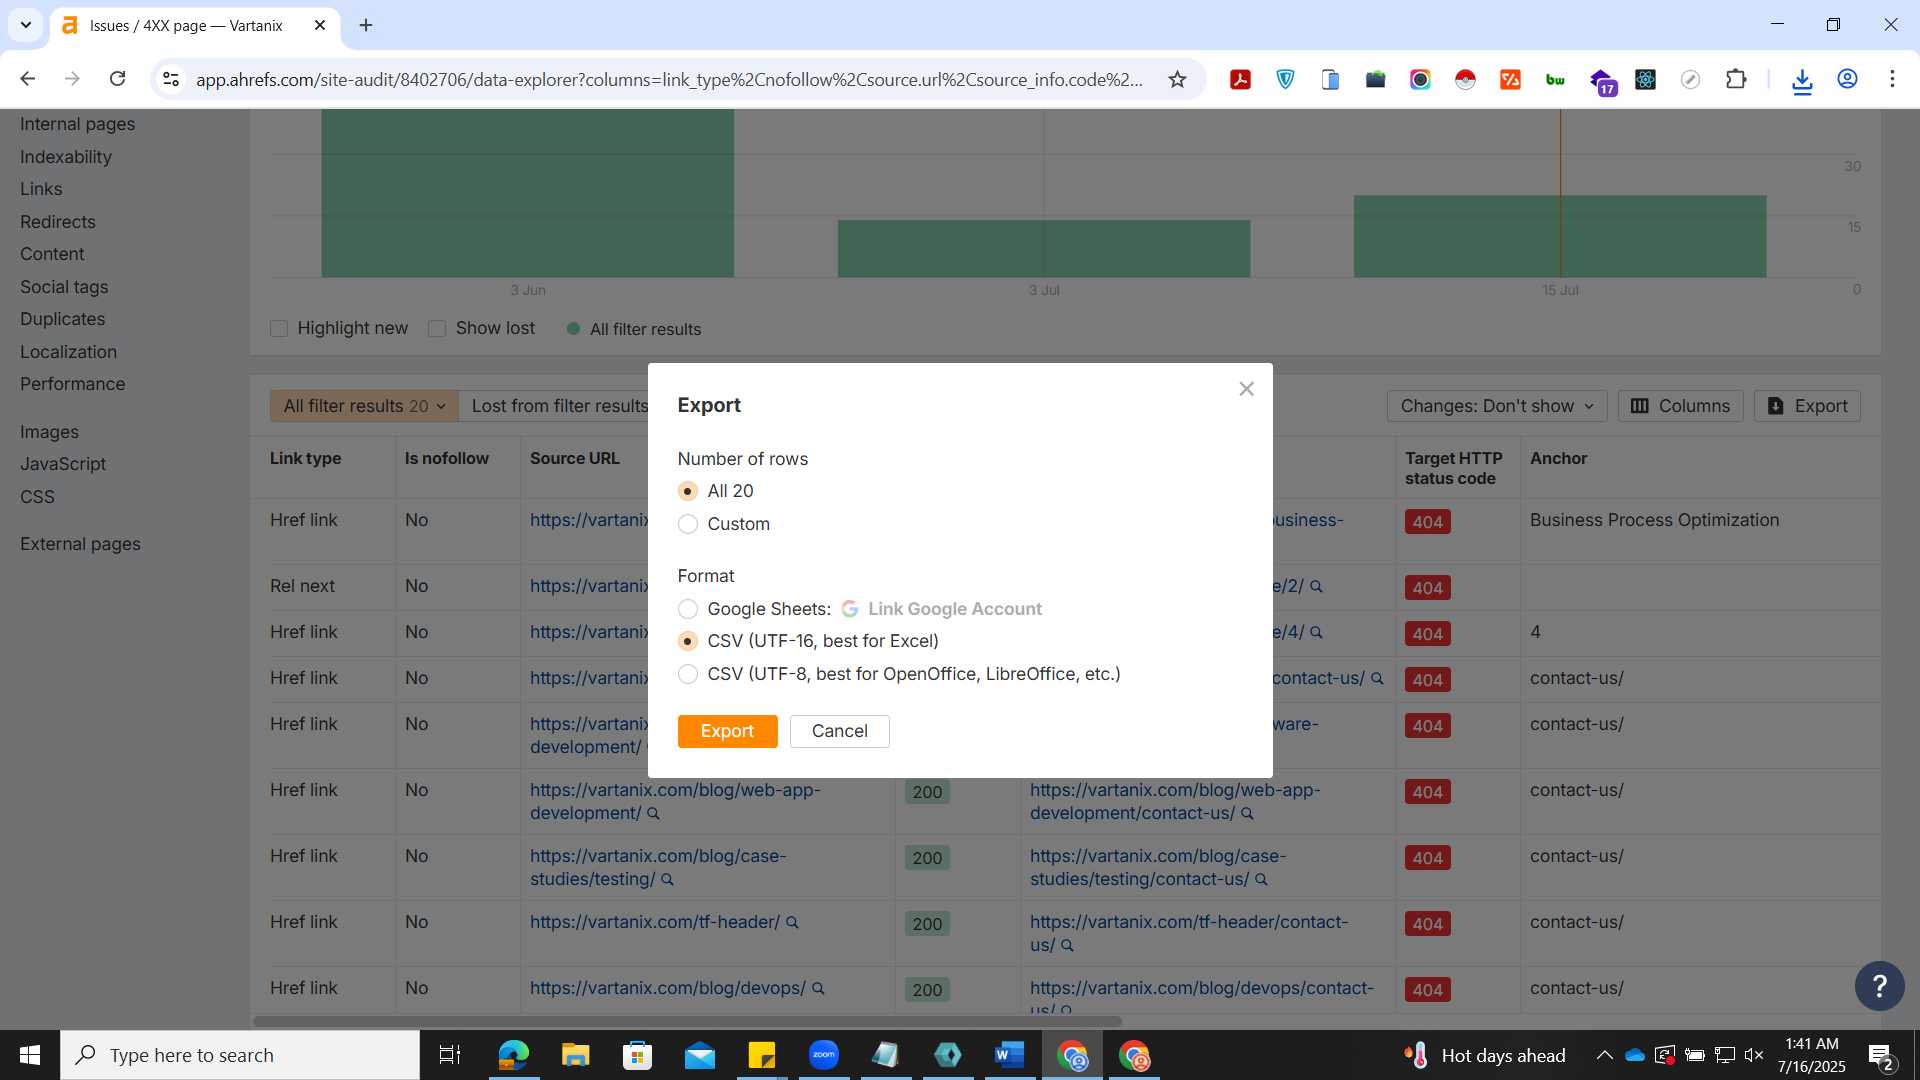This screenshot has height=1080, width=1920.
Task: Choose the Google Sheets format option
Action: coord(688,609)
